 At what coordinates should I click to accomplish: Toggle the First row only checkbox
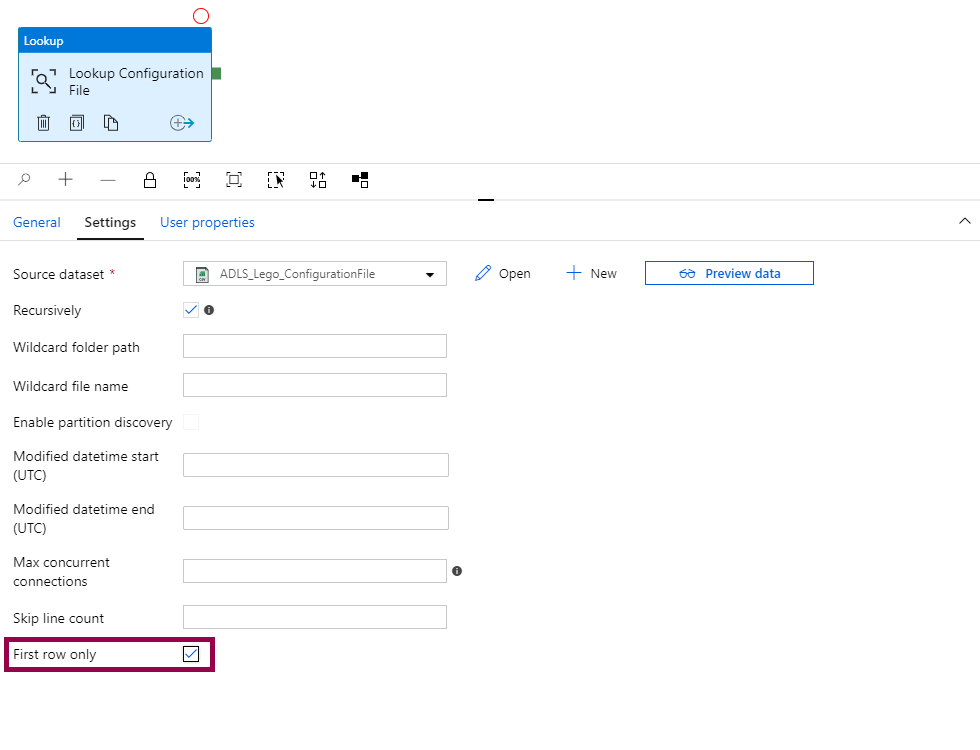191,654
